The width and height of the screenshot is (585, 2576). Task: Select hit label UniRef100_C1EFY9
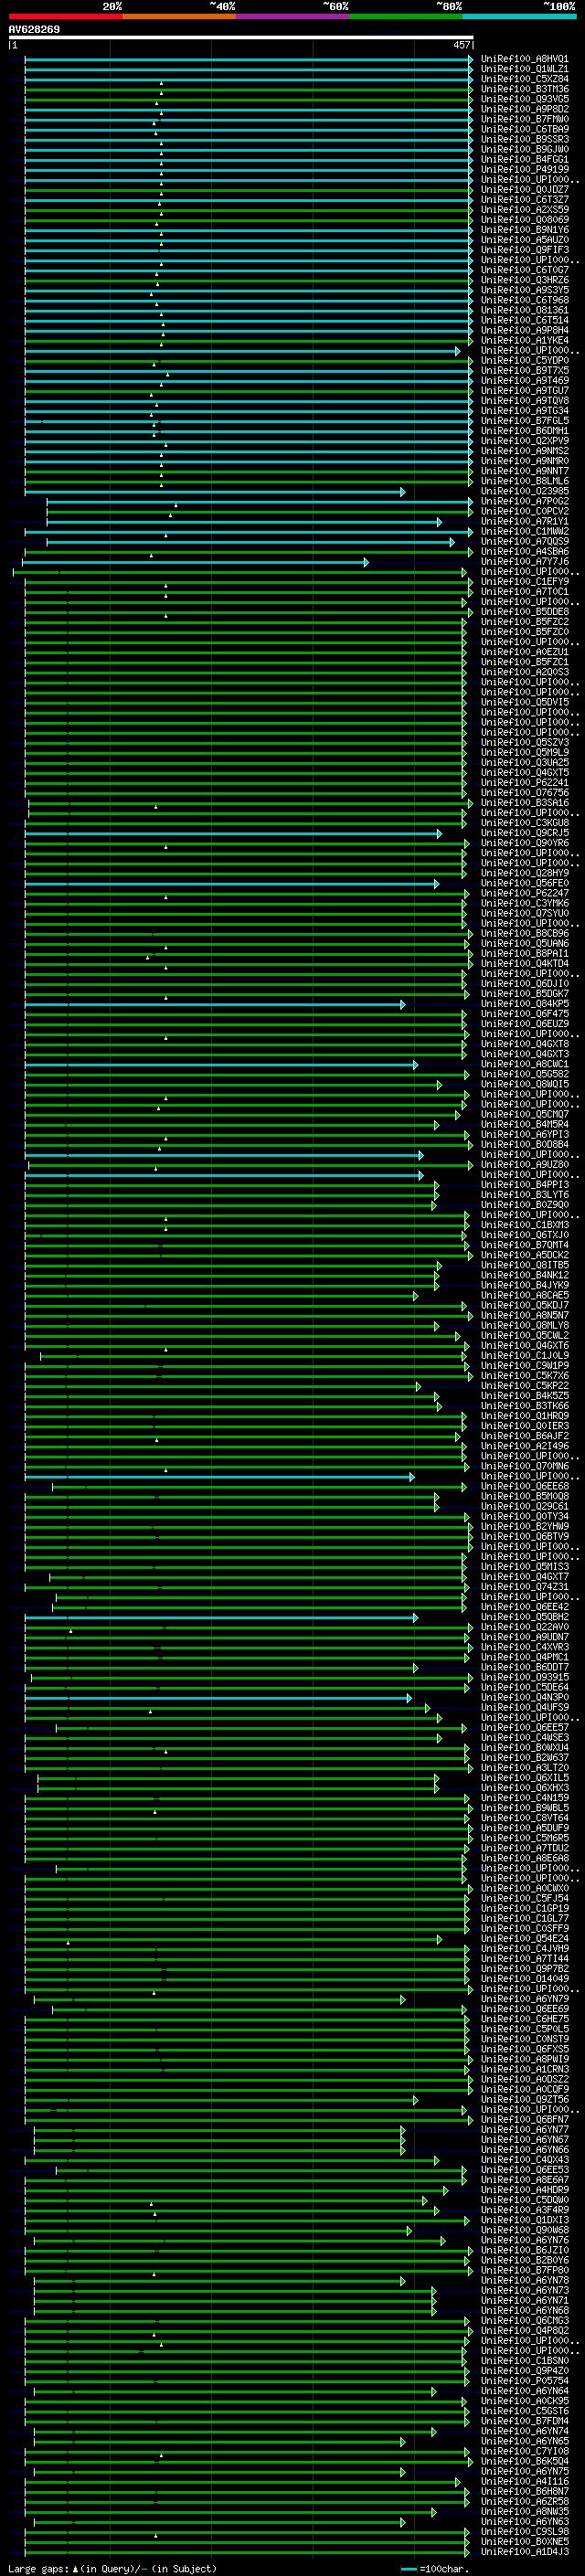point(524,582)
